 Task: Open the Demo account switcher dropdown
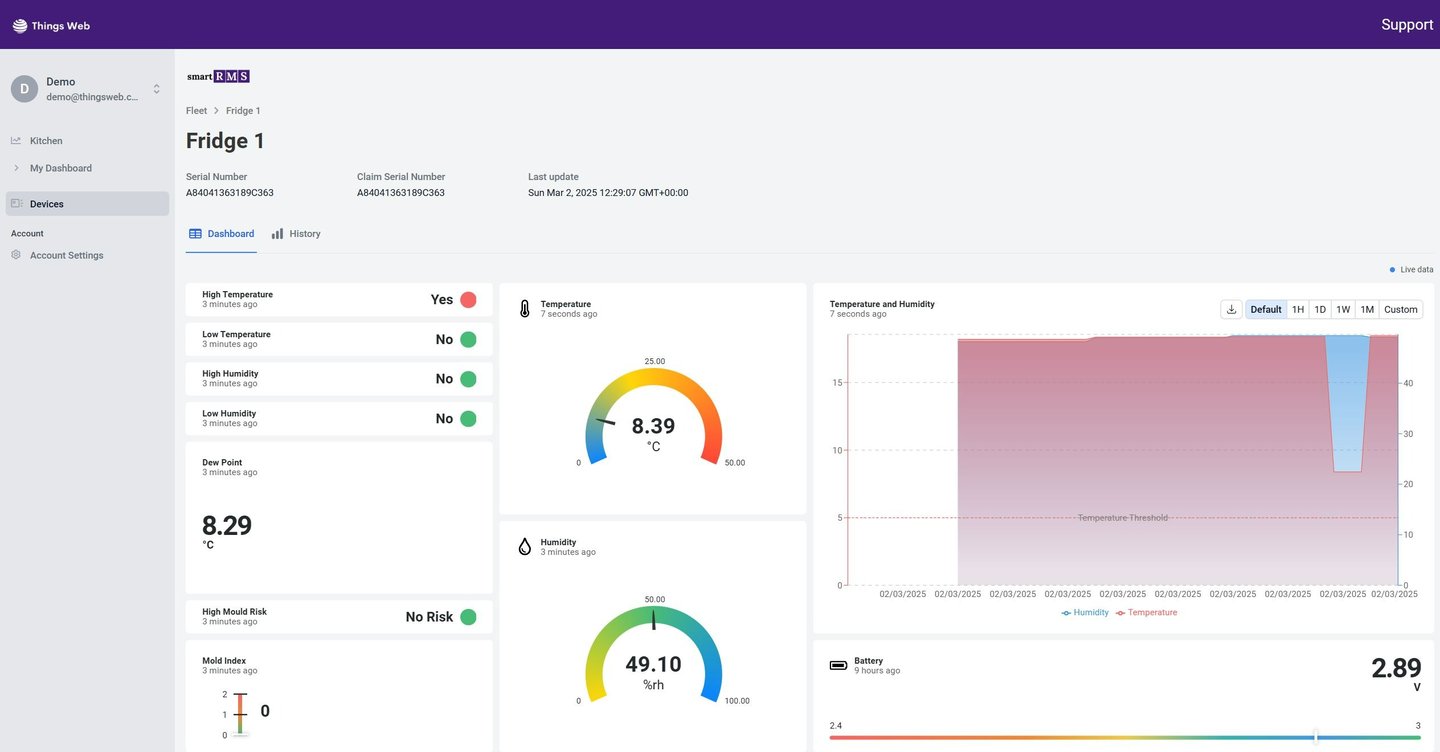click(x=157, y=89)
